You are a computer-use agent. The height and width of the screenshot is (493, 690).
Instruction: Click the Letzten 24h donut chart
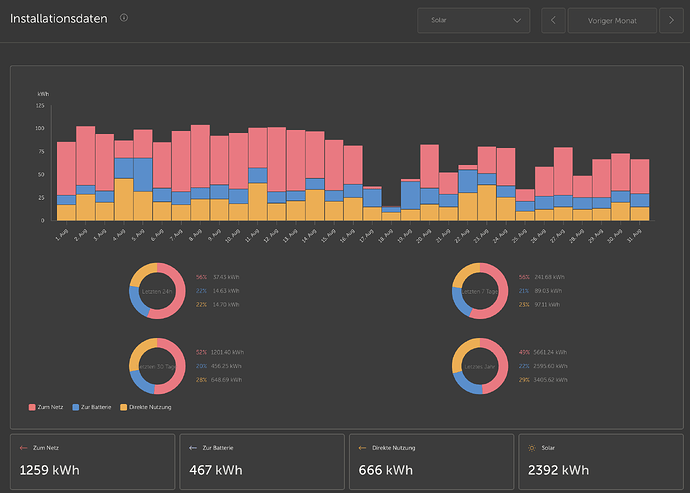point(157,291)
